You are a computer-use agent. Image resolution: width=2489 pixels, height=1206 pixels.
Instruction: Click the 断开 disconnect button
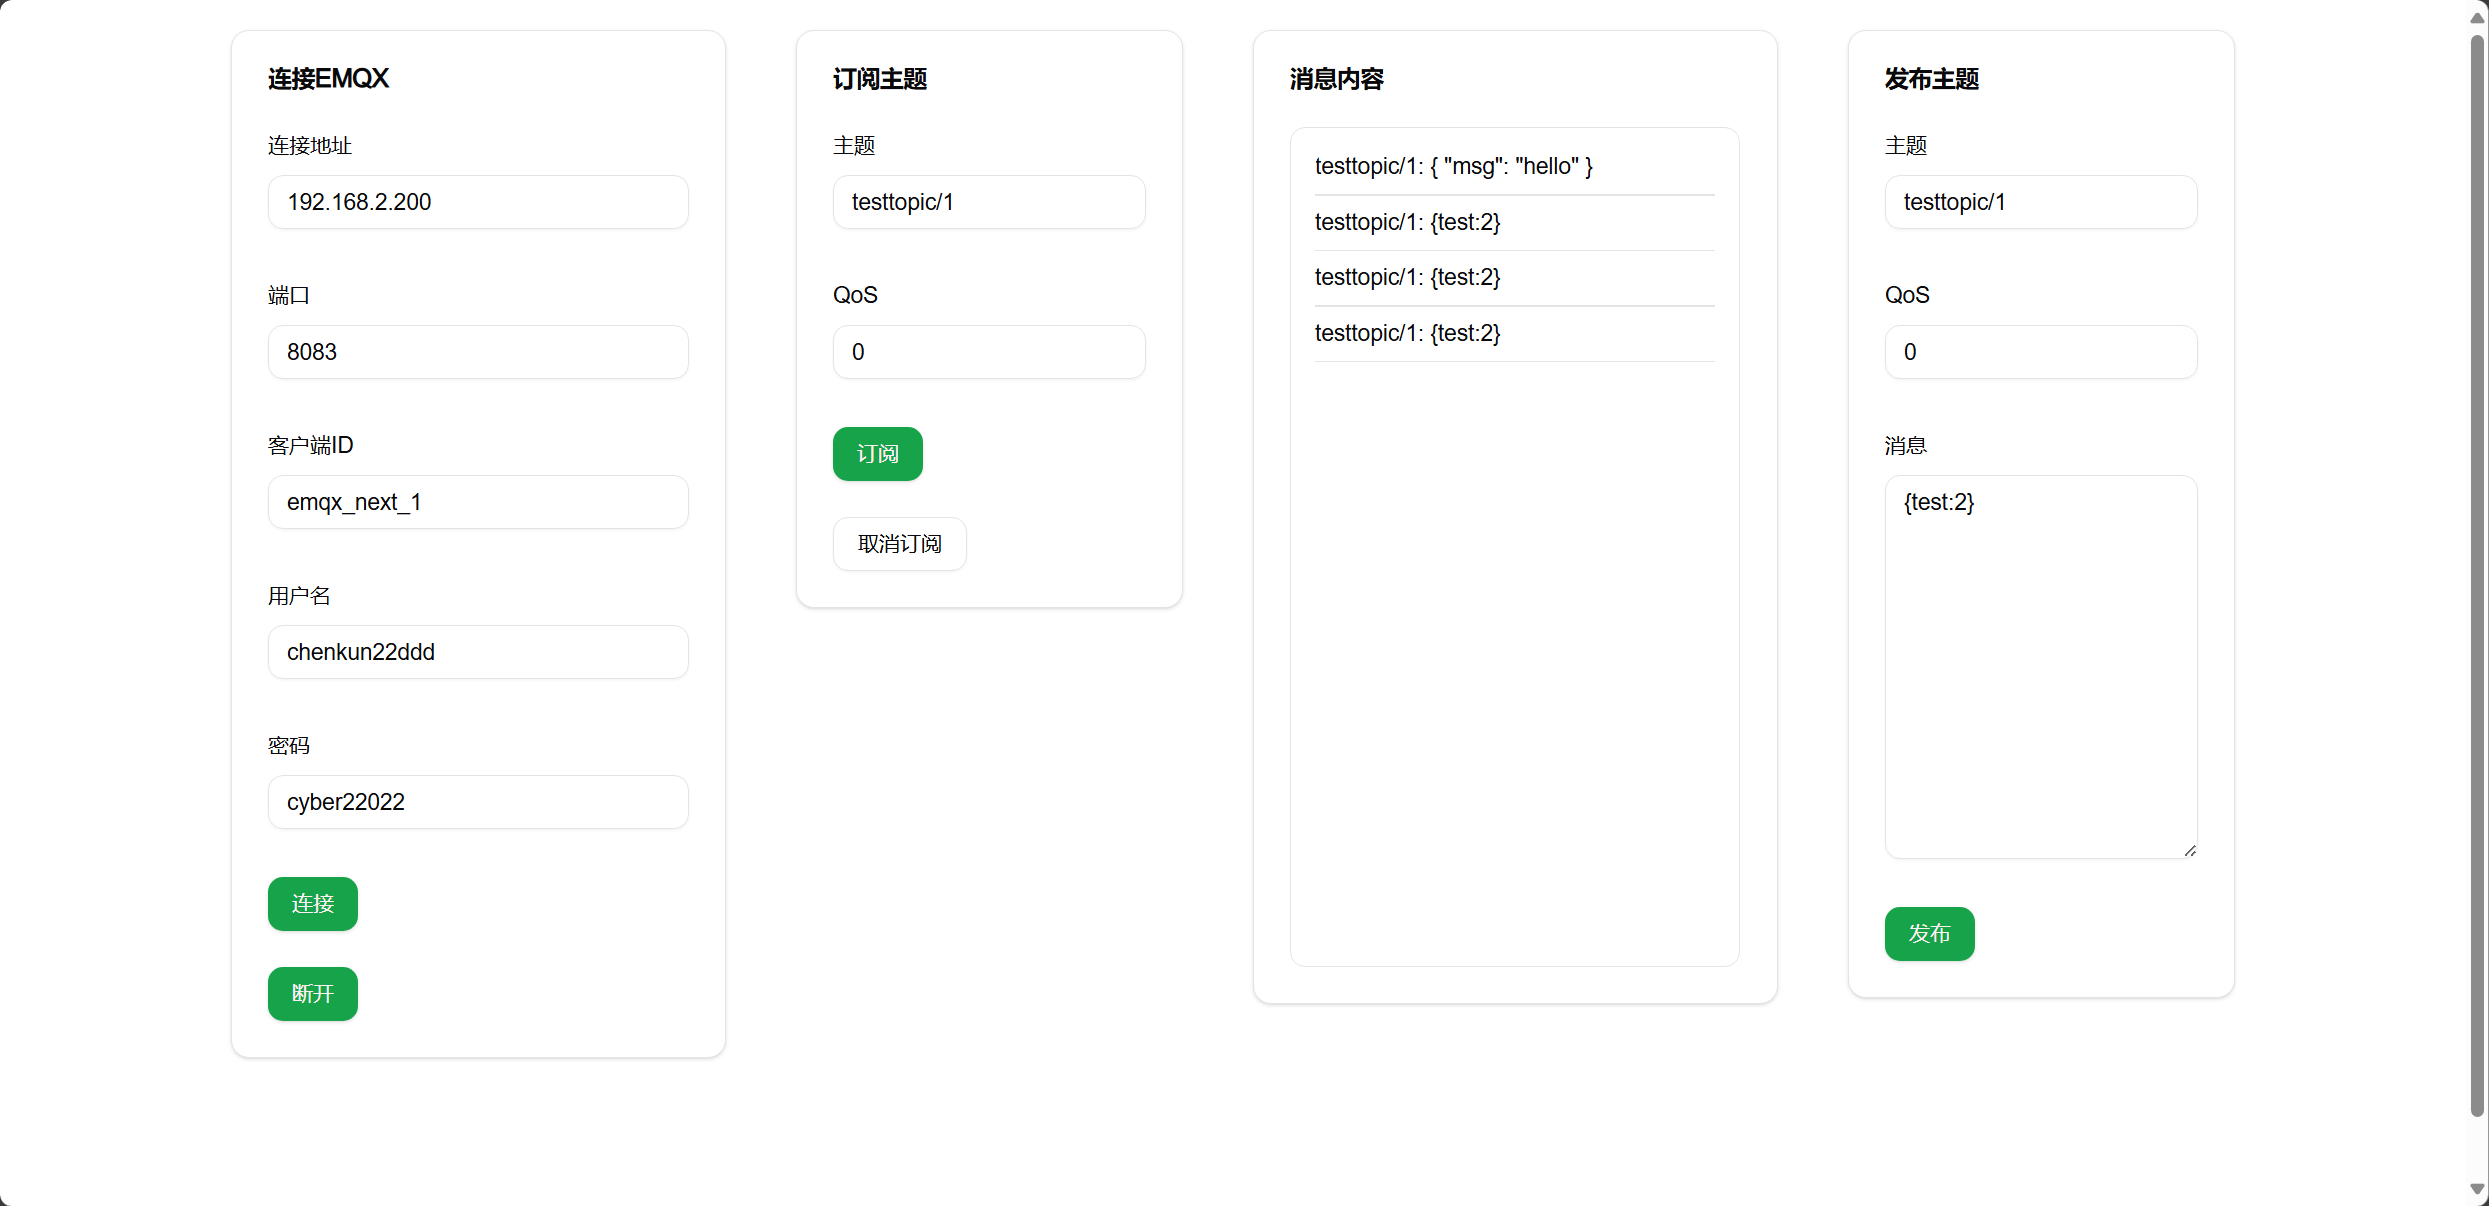point(312,993)
